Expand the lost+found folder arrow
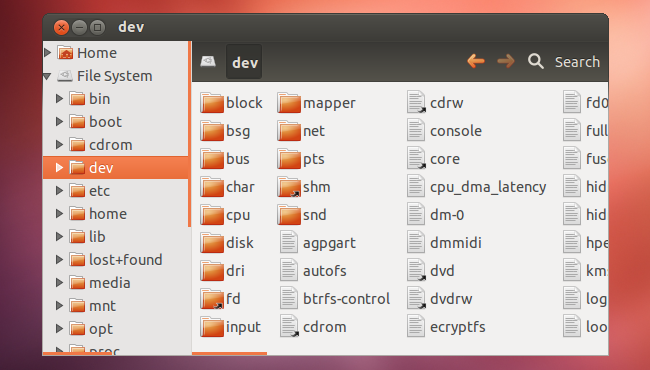Viewport: 650px width, 370px height. tap(59, 260)
